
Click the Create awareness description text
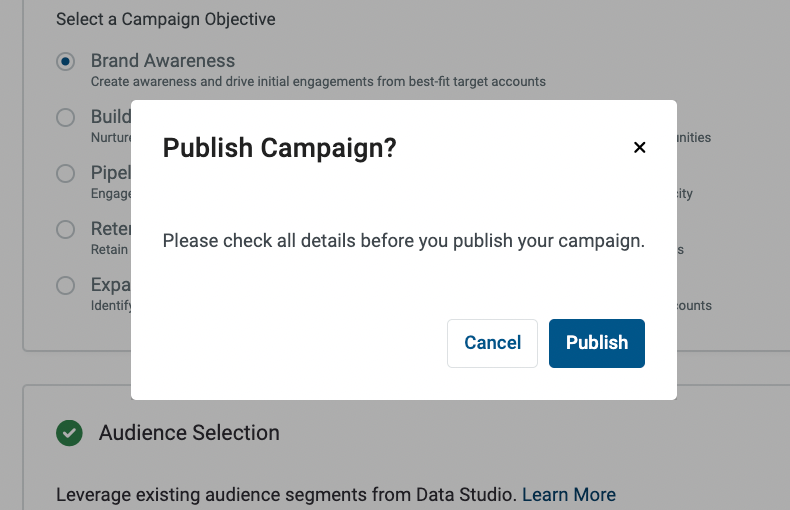pos(318,82)
